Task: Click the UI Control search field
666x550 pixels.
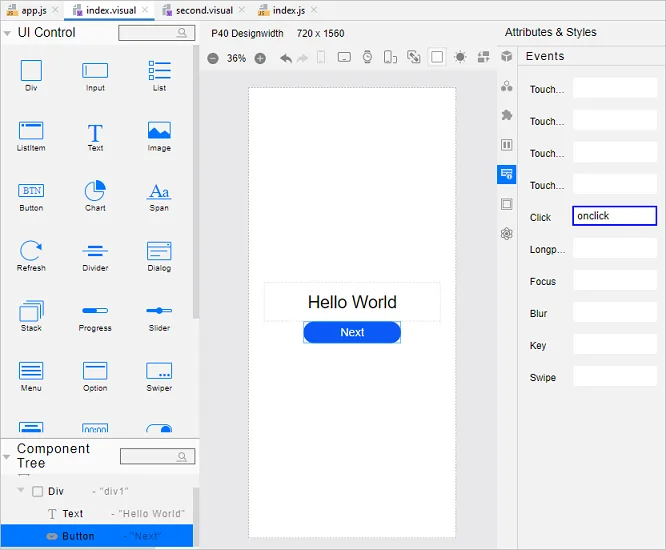Action: click(157, 33)
